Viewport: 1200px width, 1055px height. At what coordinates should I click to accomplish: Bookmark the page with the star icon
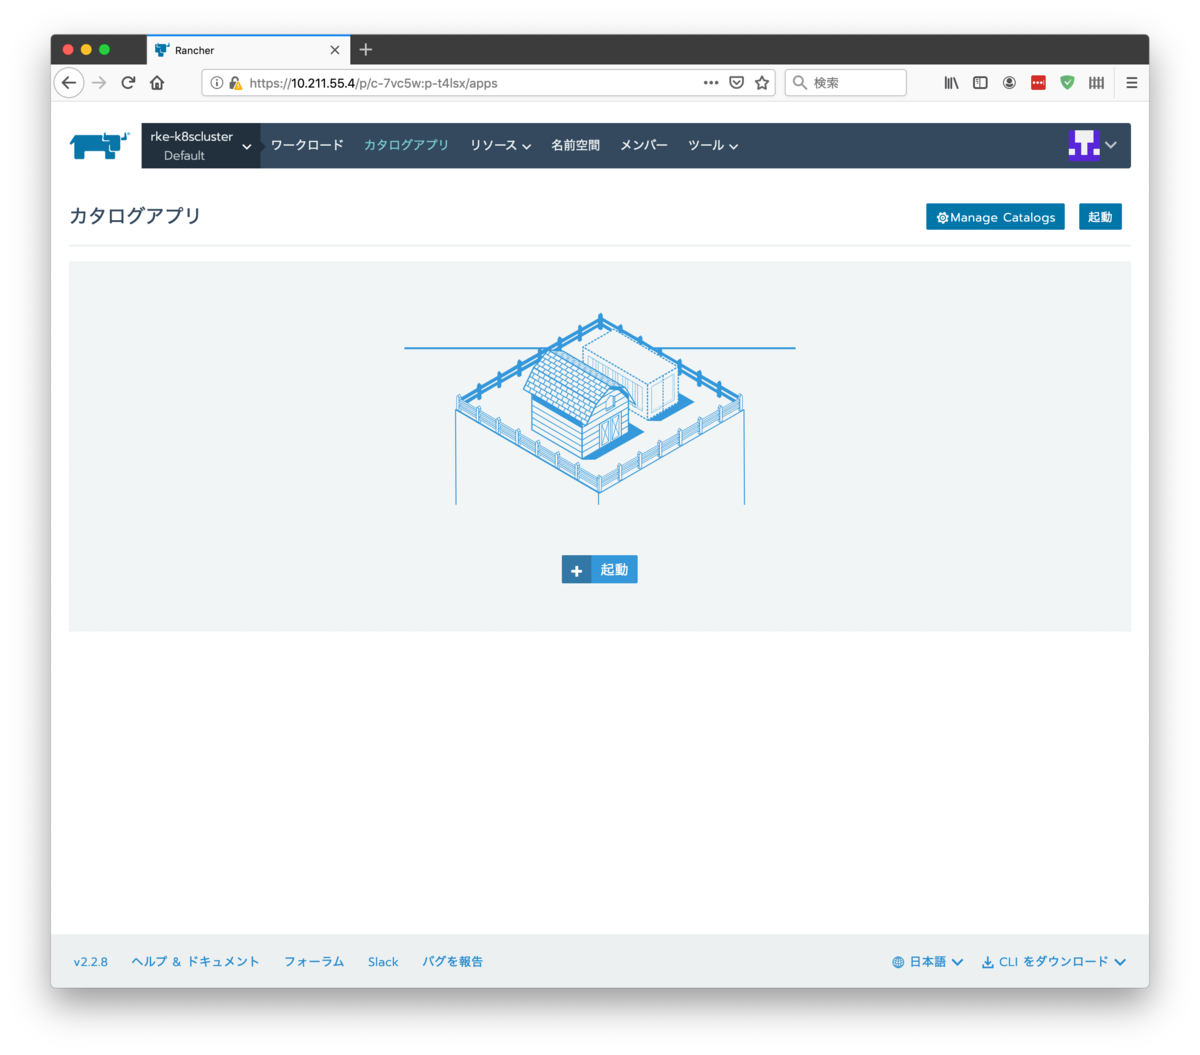click(762, 82)
